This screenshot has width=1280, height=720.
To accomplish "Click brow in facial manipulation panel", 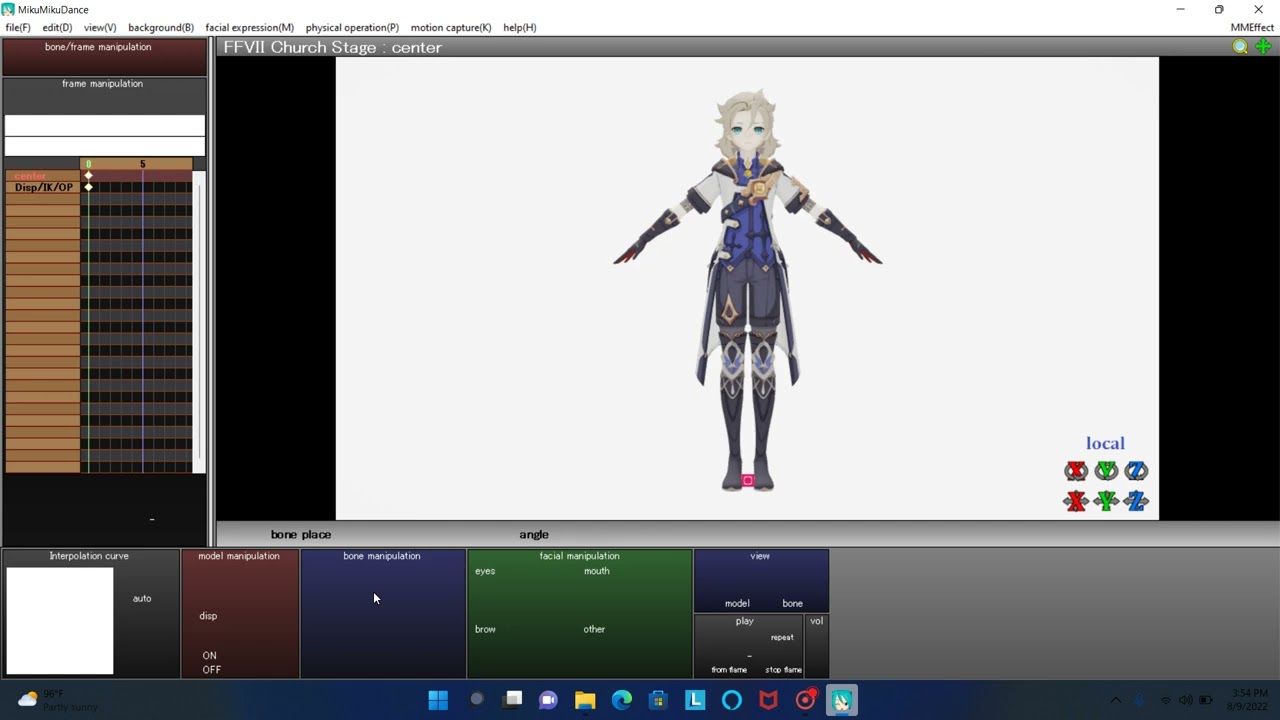I will [x=485, y=629].
